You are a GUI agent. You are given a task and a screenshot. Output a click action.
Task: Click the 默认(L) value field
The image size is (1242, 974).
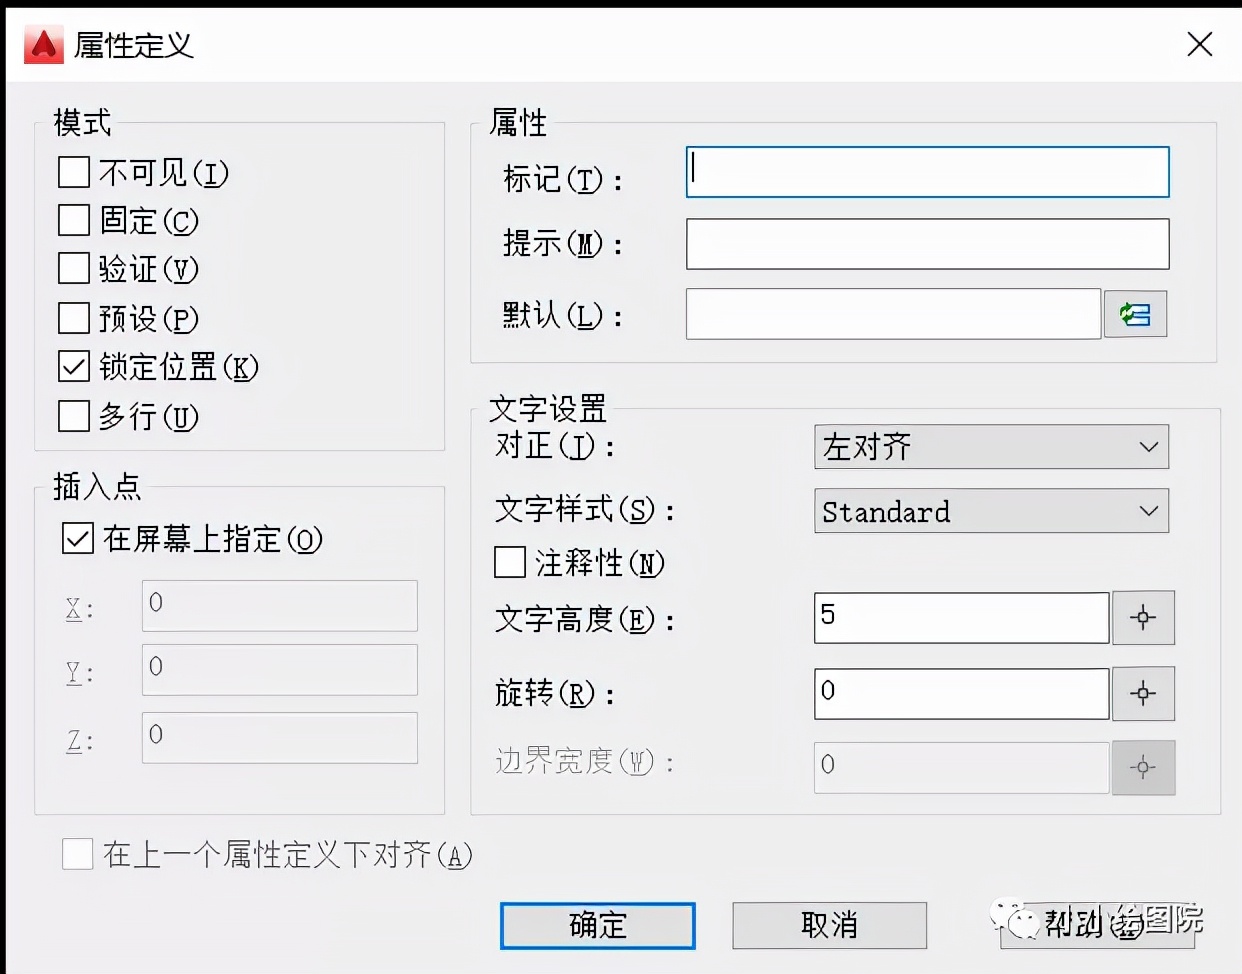(894, 314)
